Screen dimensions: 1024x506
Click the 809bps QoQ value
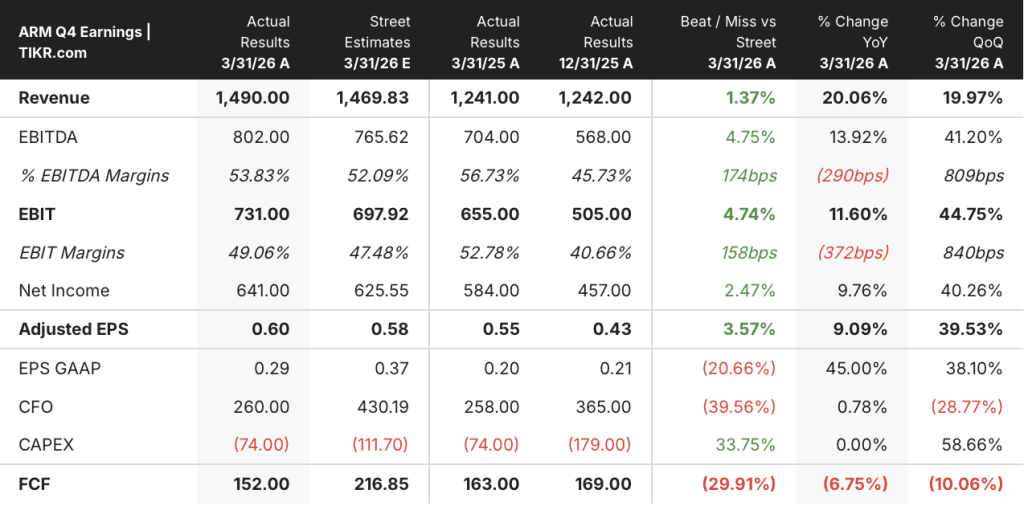coord(974,176)
